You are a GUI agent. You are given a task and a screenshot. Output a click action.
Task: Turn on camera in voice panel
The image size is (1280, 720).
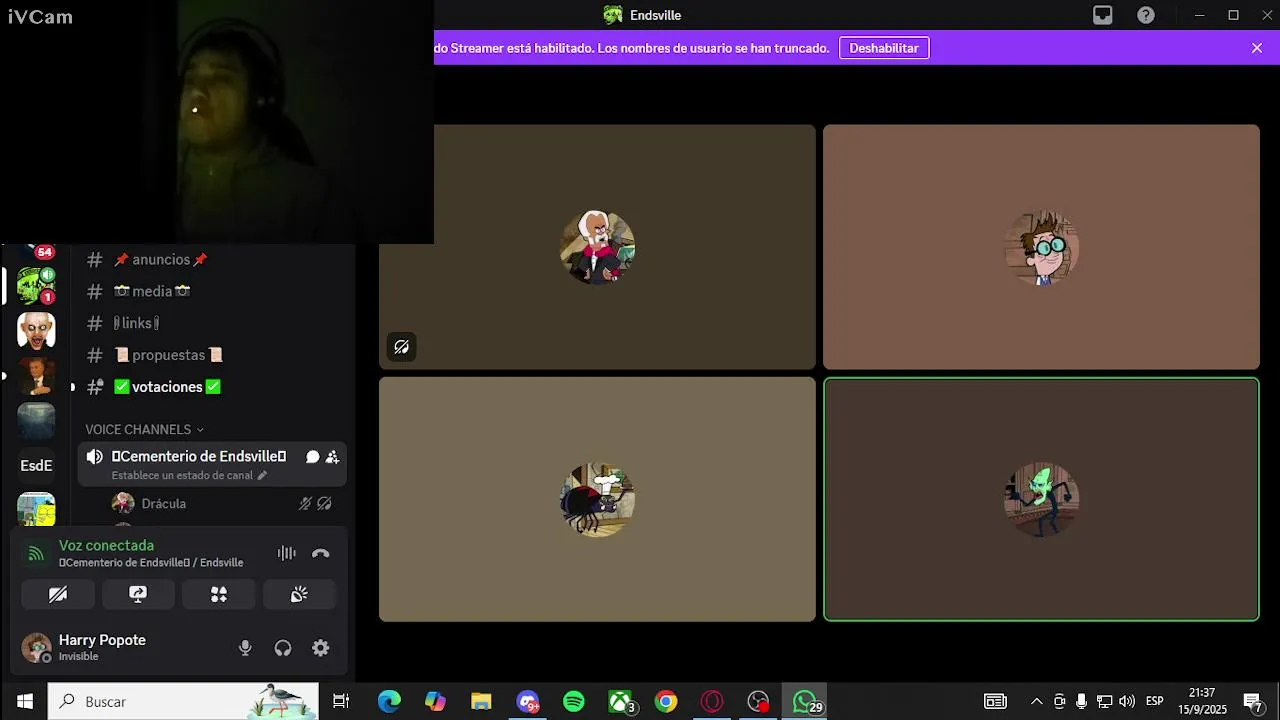tap(58, 594)
